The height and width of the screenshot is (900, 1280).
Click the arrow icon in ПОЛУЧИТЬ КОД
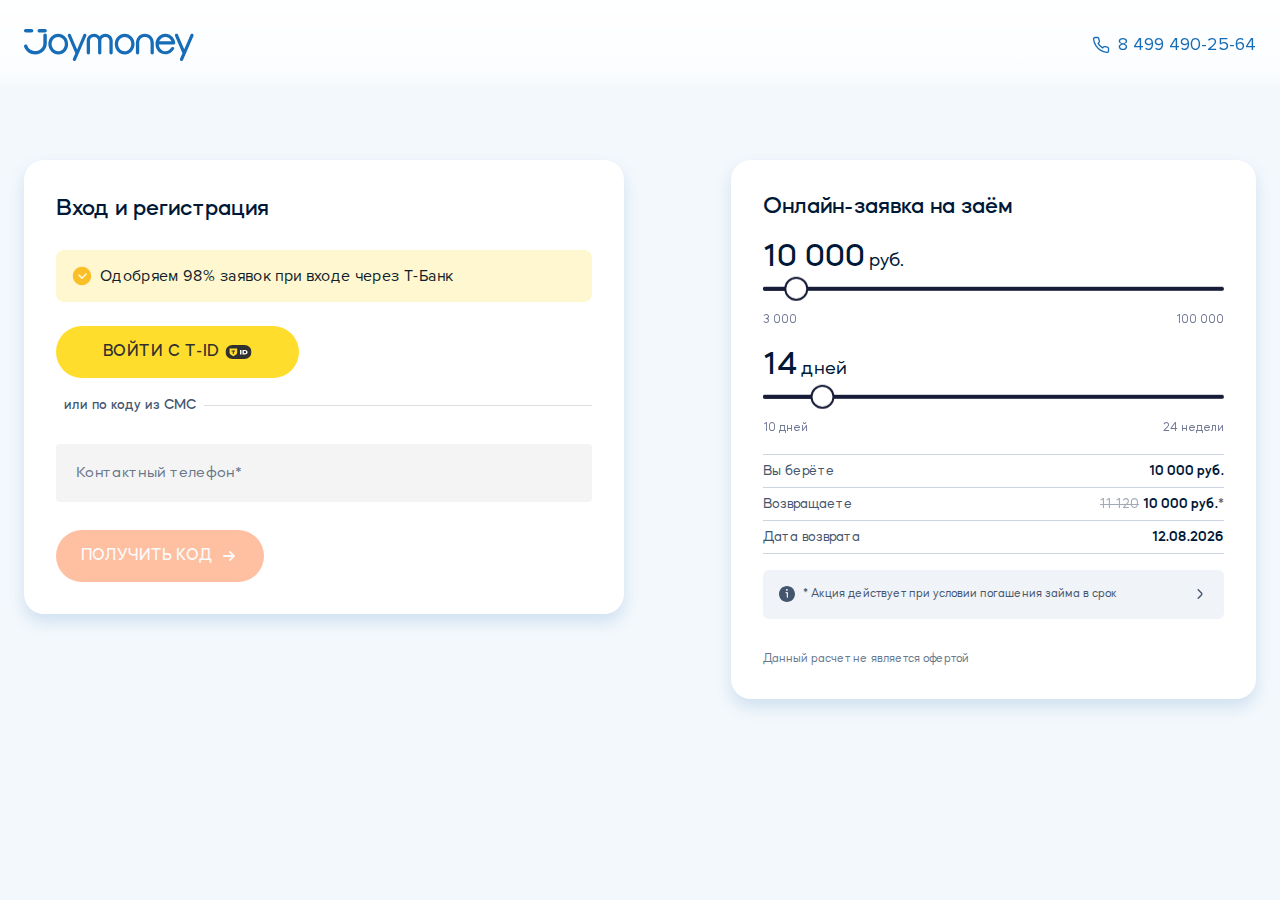coord(229,556)
